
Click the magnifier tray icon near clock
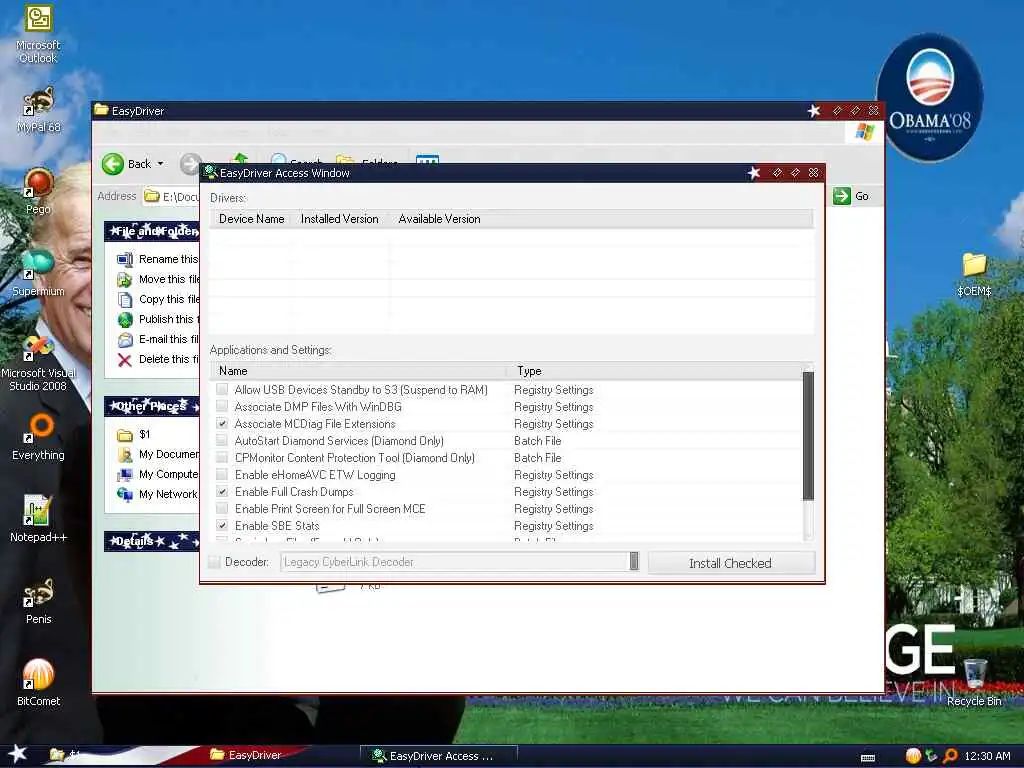pyautogui.click(x=950, y=756)
